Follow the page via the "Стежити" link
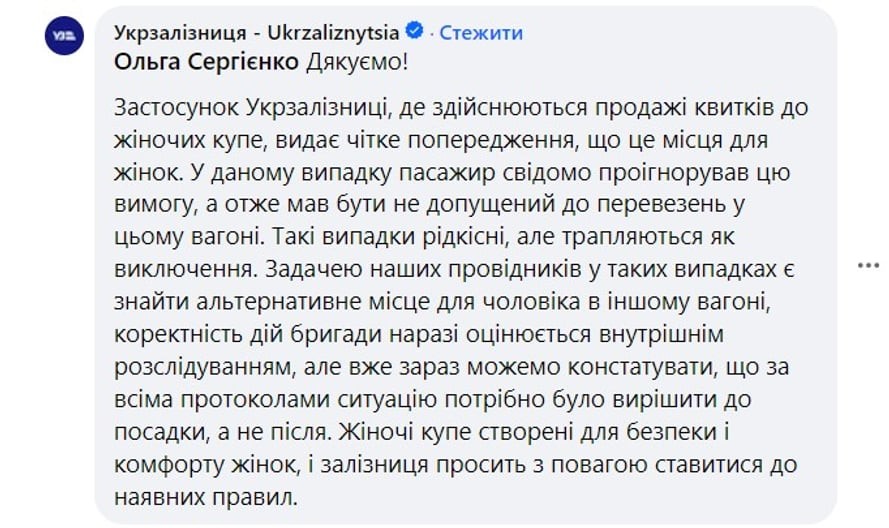The width and height of the screenshot is (889, 528). point(481,32)
